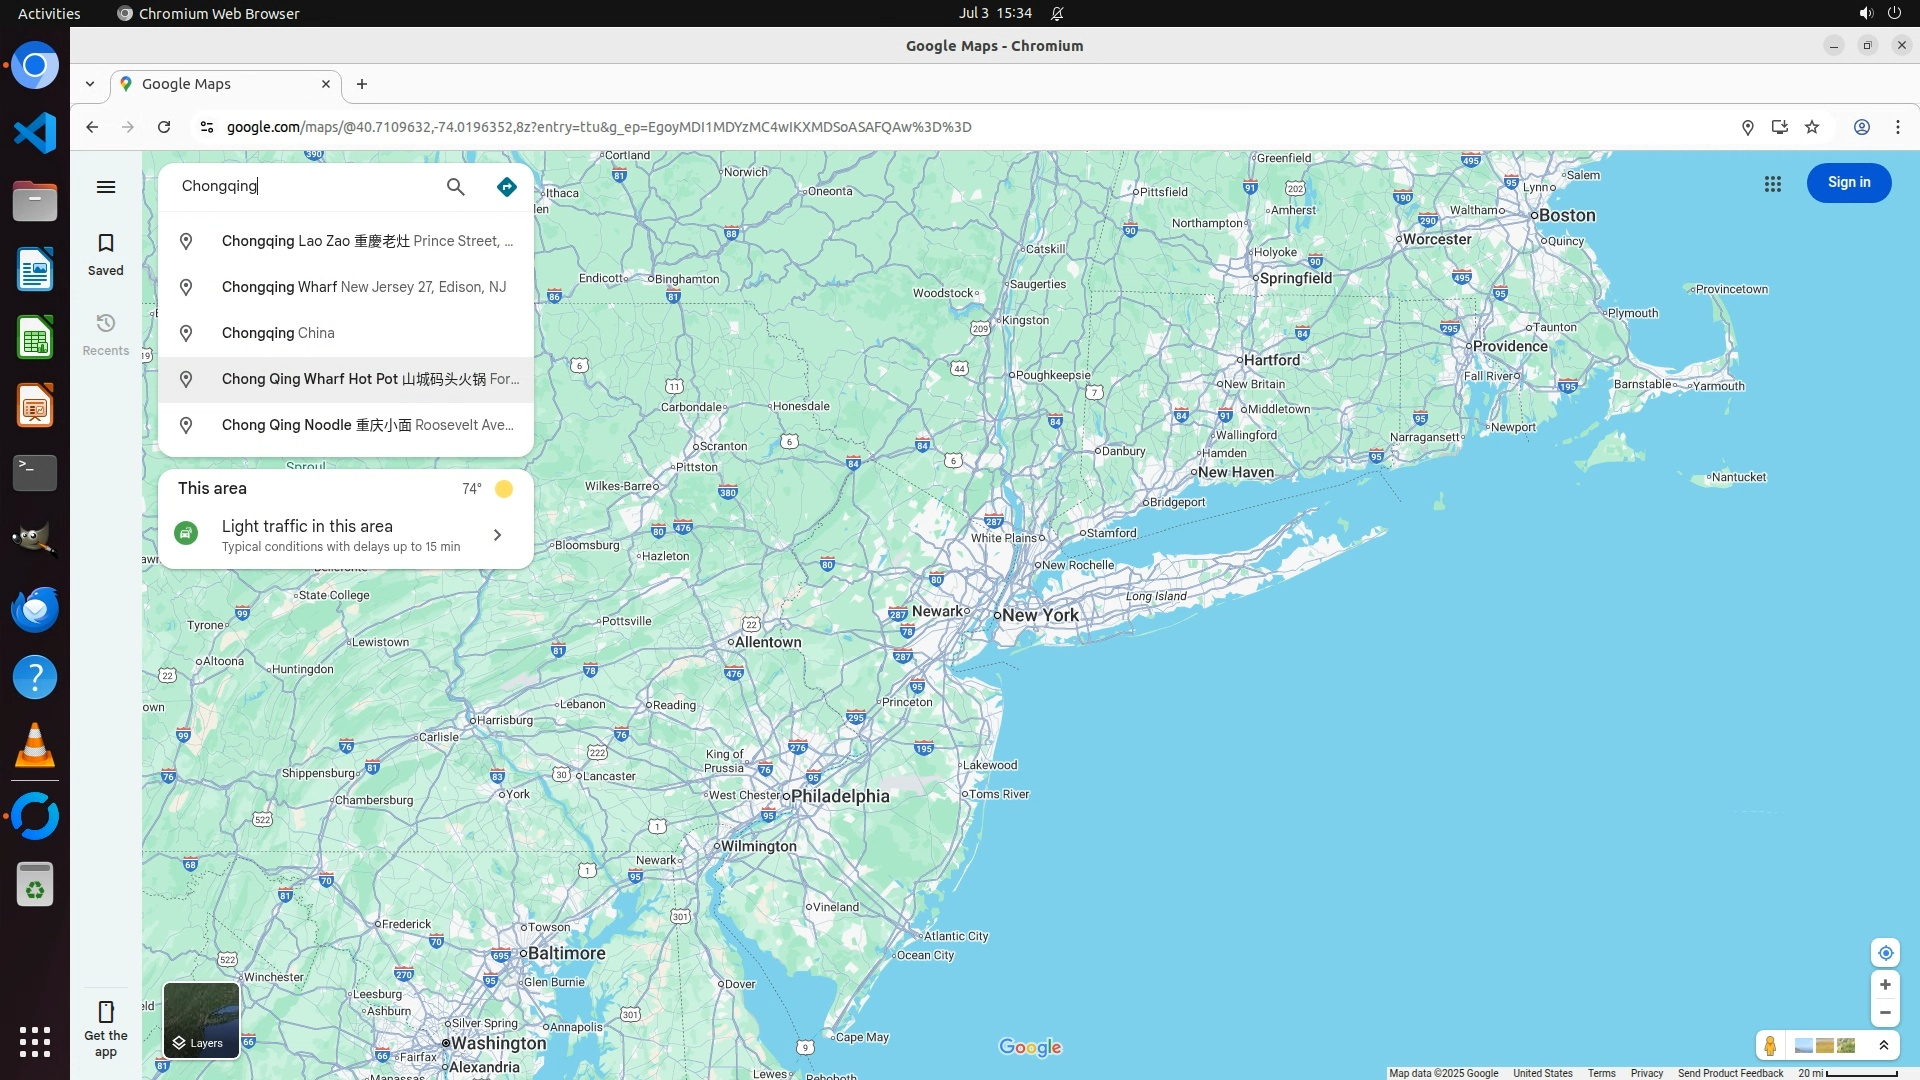Click the Get the app phone icon
This screenshot has width=1920, height=1080.
[x=106, y=1012]
